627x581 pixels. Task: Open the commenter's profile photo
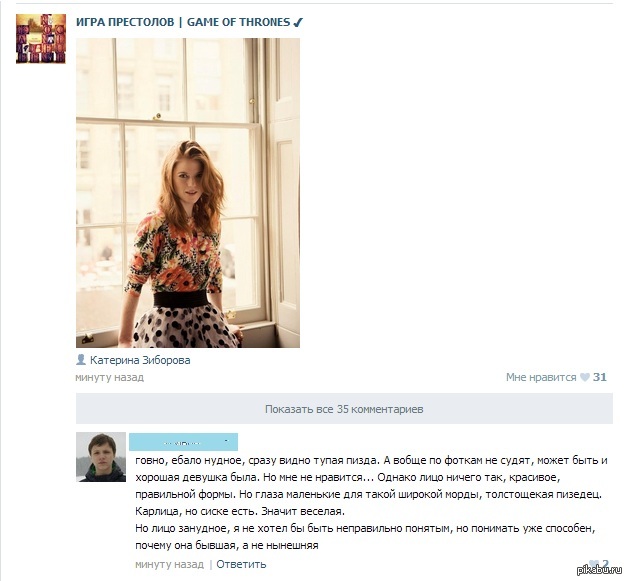101,457
